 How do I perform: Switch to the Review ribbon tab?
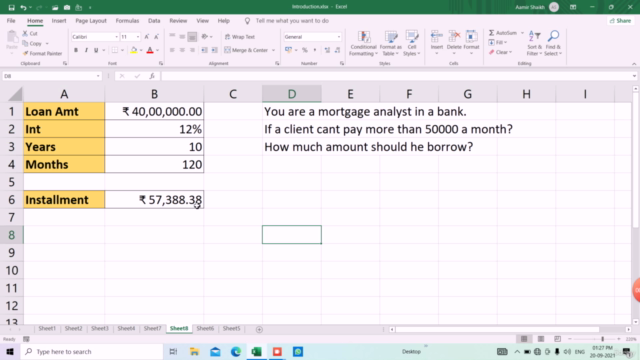point(178,21)
